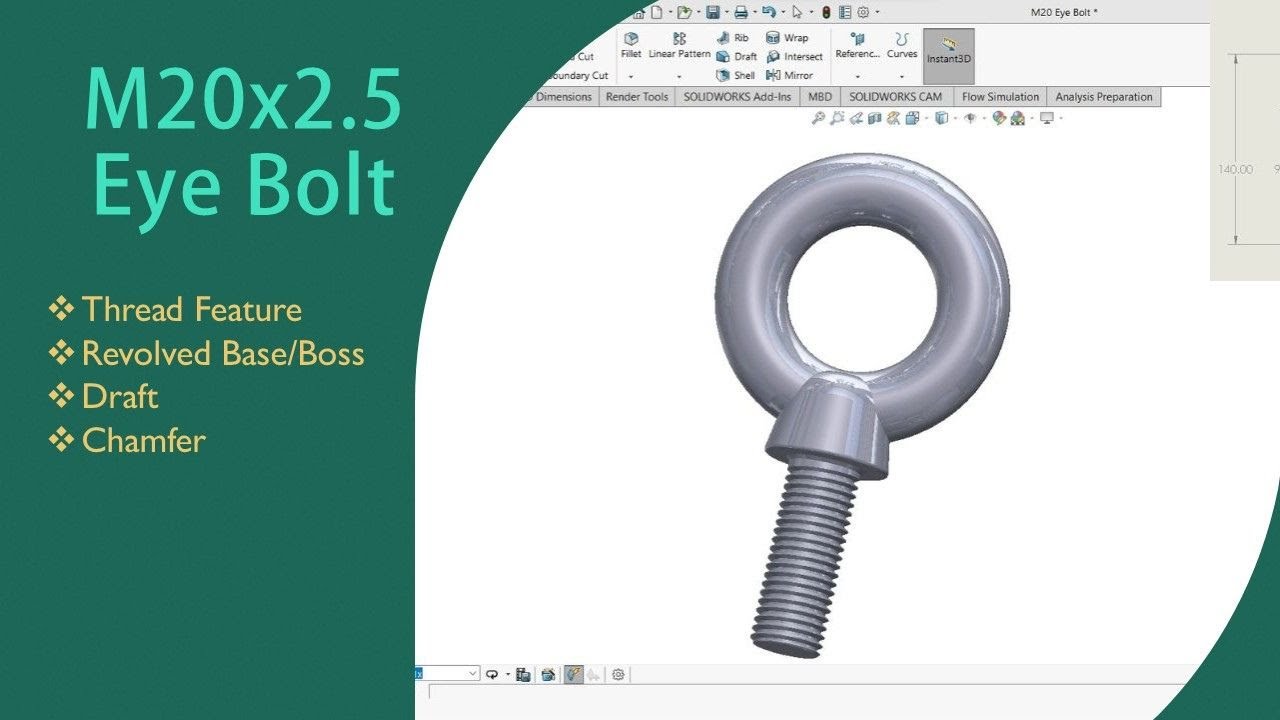Click the 140.00 dimension value
This screenshot has width=1280, height=720.
[1235, 169]
